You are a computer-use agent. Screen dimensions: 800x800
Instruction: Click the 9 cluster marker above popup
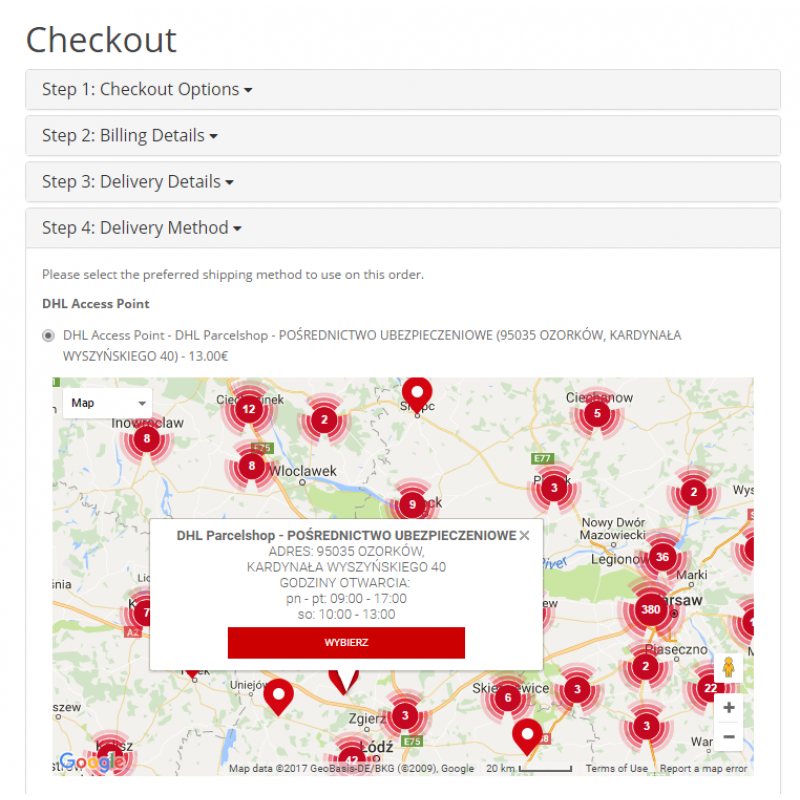click(412, 505)
